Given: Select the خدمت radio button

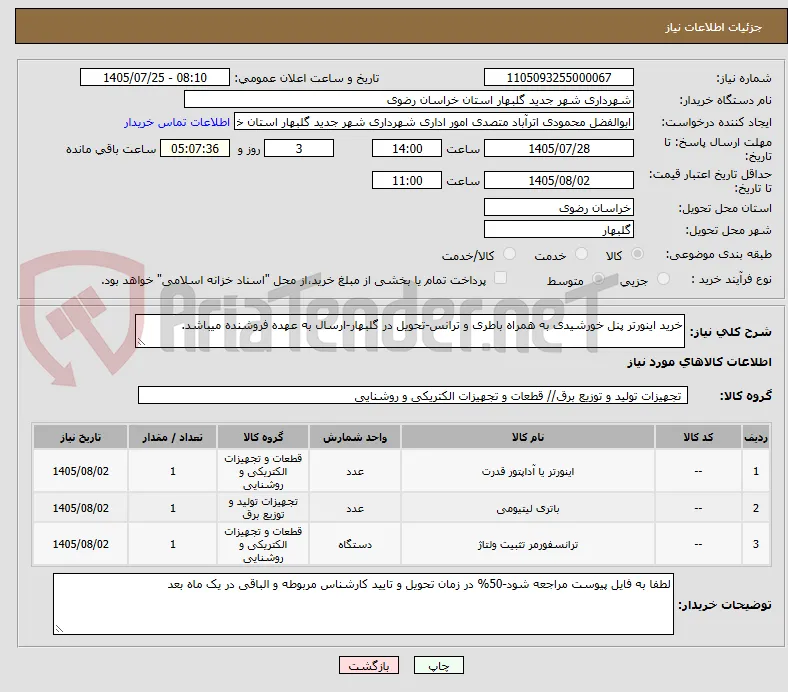Looking at the screenshot, I should 581,254.
